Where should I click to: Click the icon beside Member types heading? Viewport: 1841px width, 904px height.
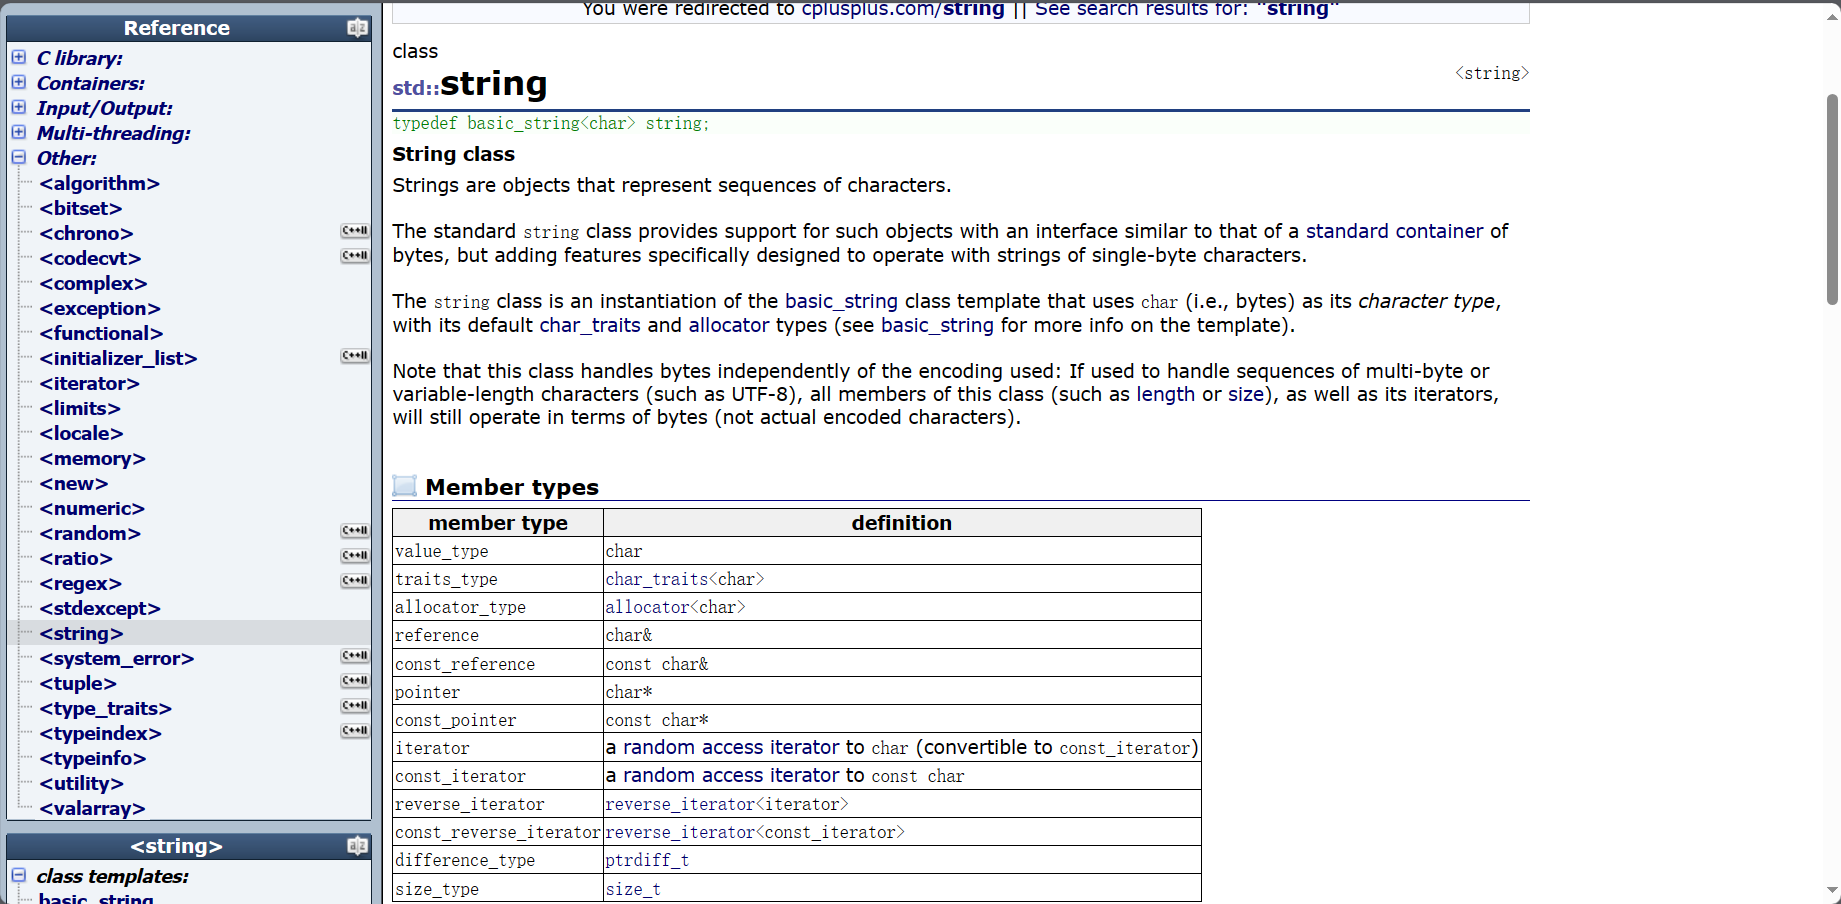tap(405, 486)
